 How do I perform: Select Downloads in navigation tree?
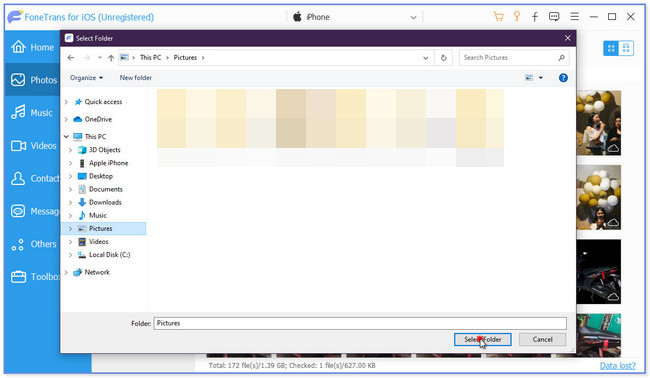(105, 202)
